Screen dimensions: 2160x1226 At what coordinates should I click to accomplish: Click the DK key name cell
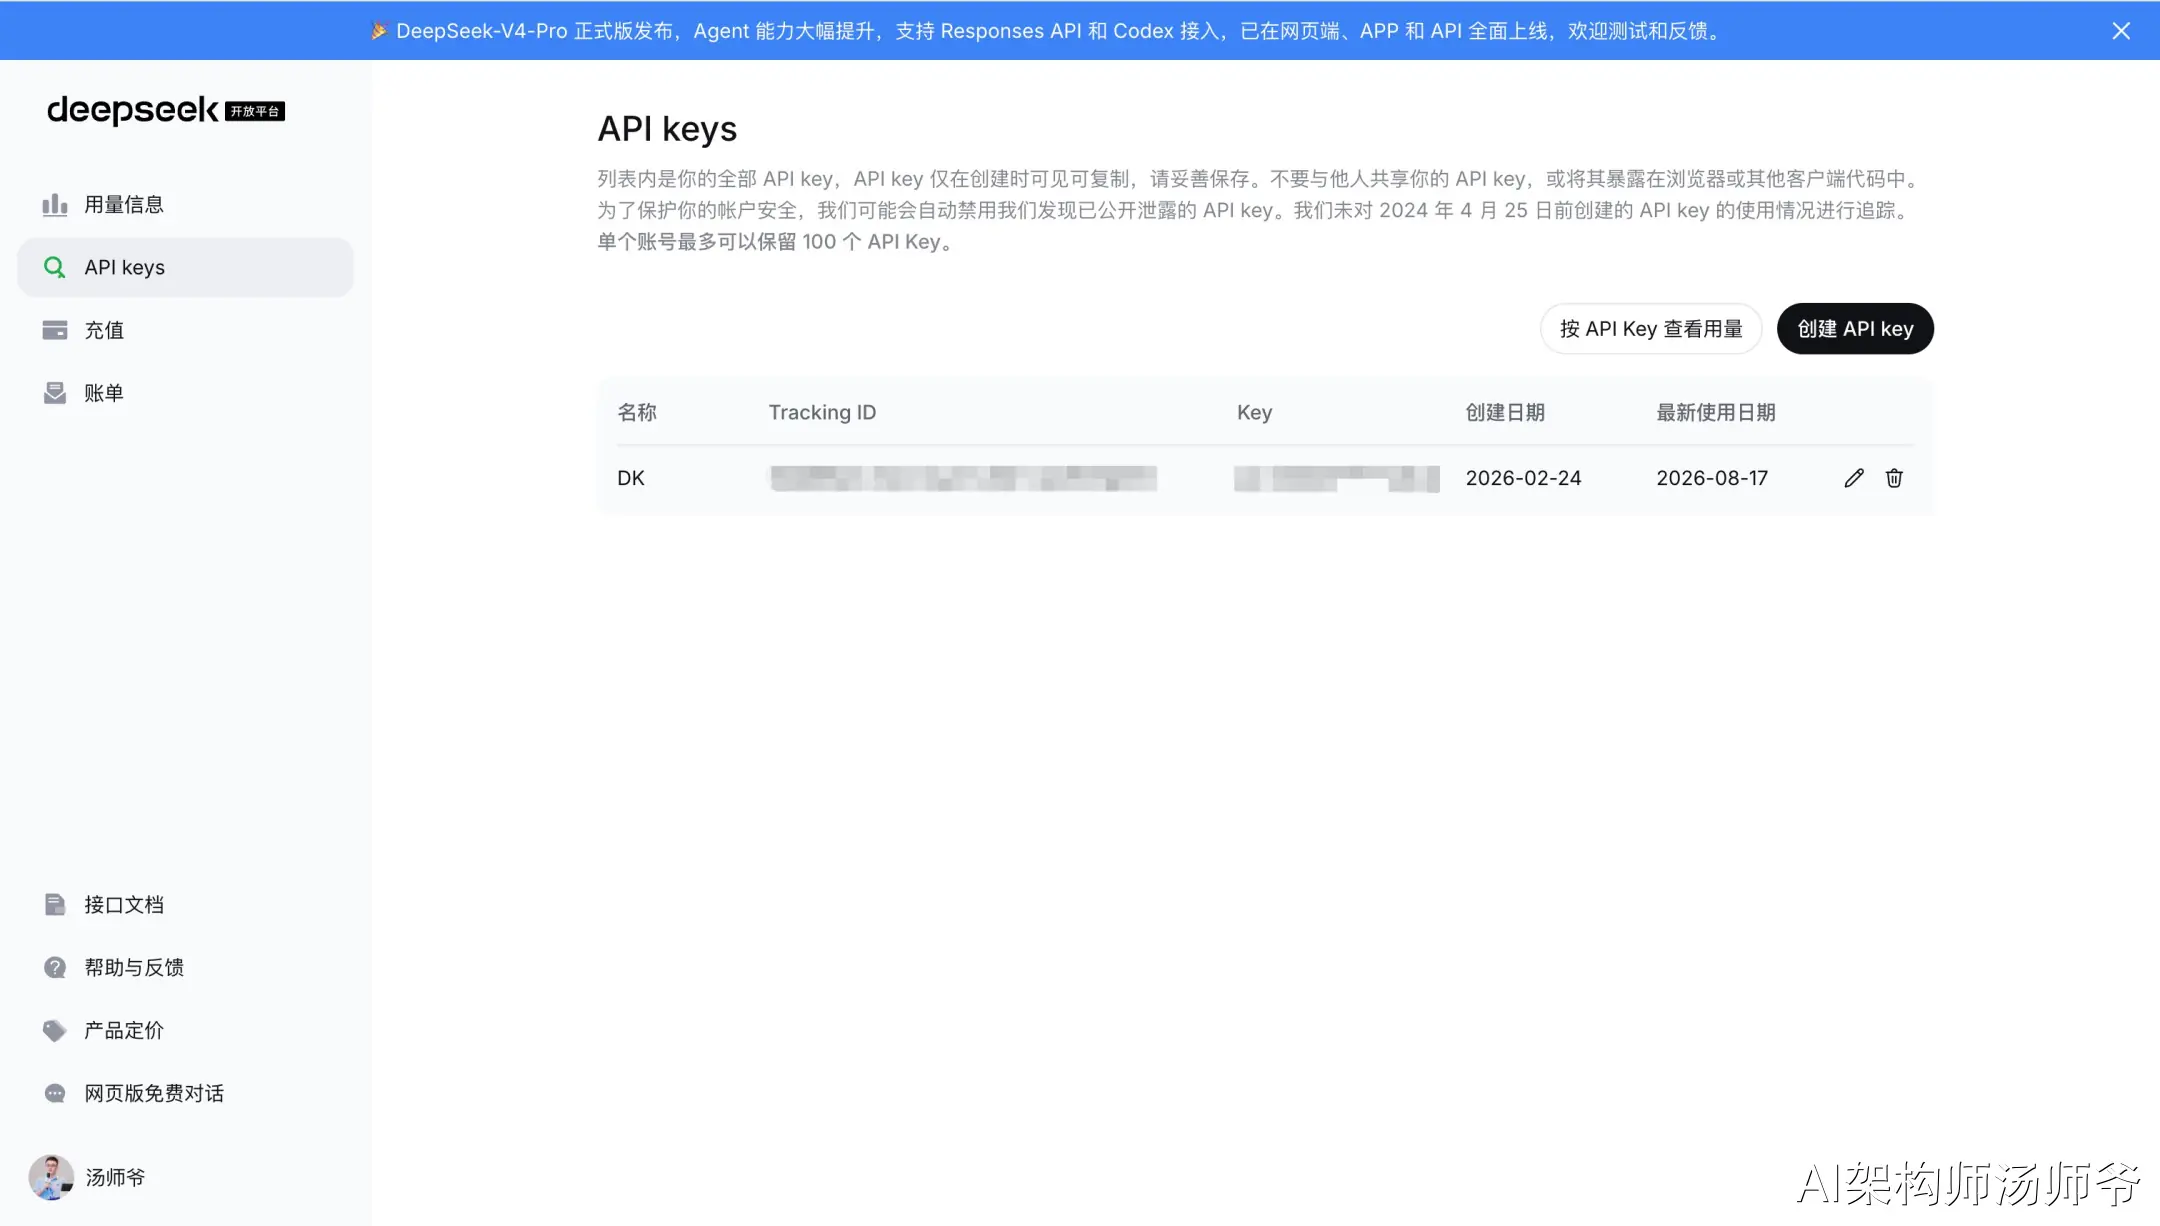click(631, 478)
